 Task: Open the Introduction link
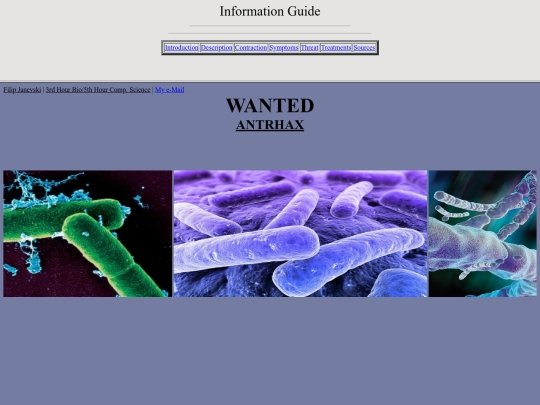pyautogui.click(x=181, y=48)
